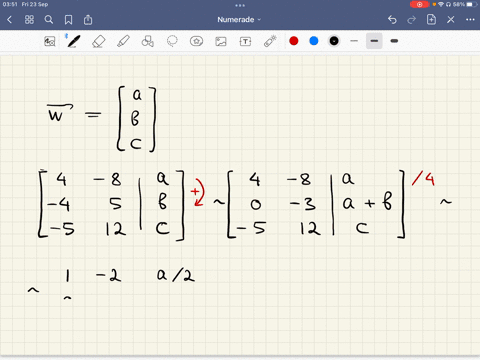Choose the blue pen color
This screenshot has width=480, height=360.
tap(314, 41)
